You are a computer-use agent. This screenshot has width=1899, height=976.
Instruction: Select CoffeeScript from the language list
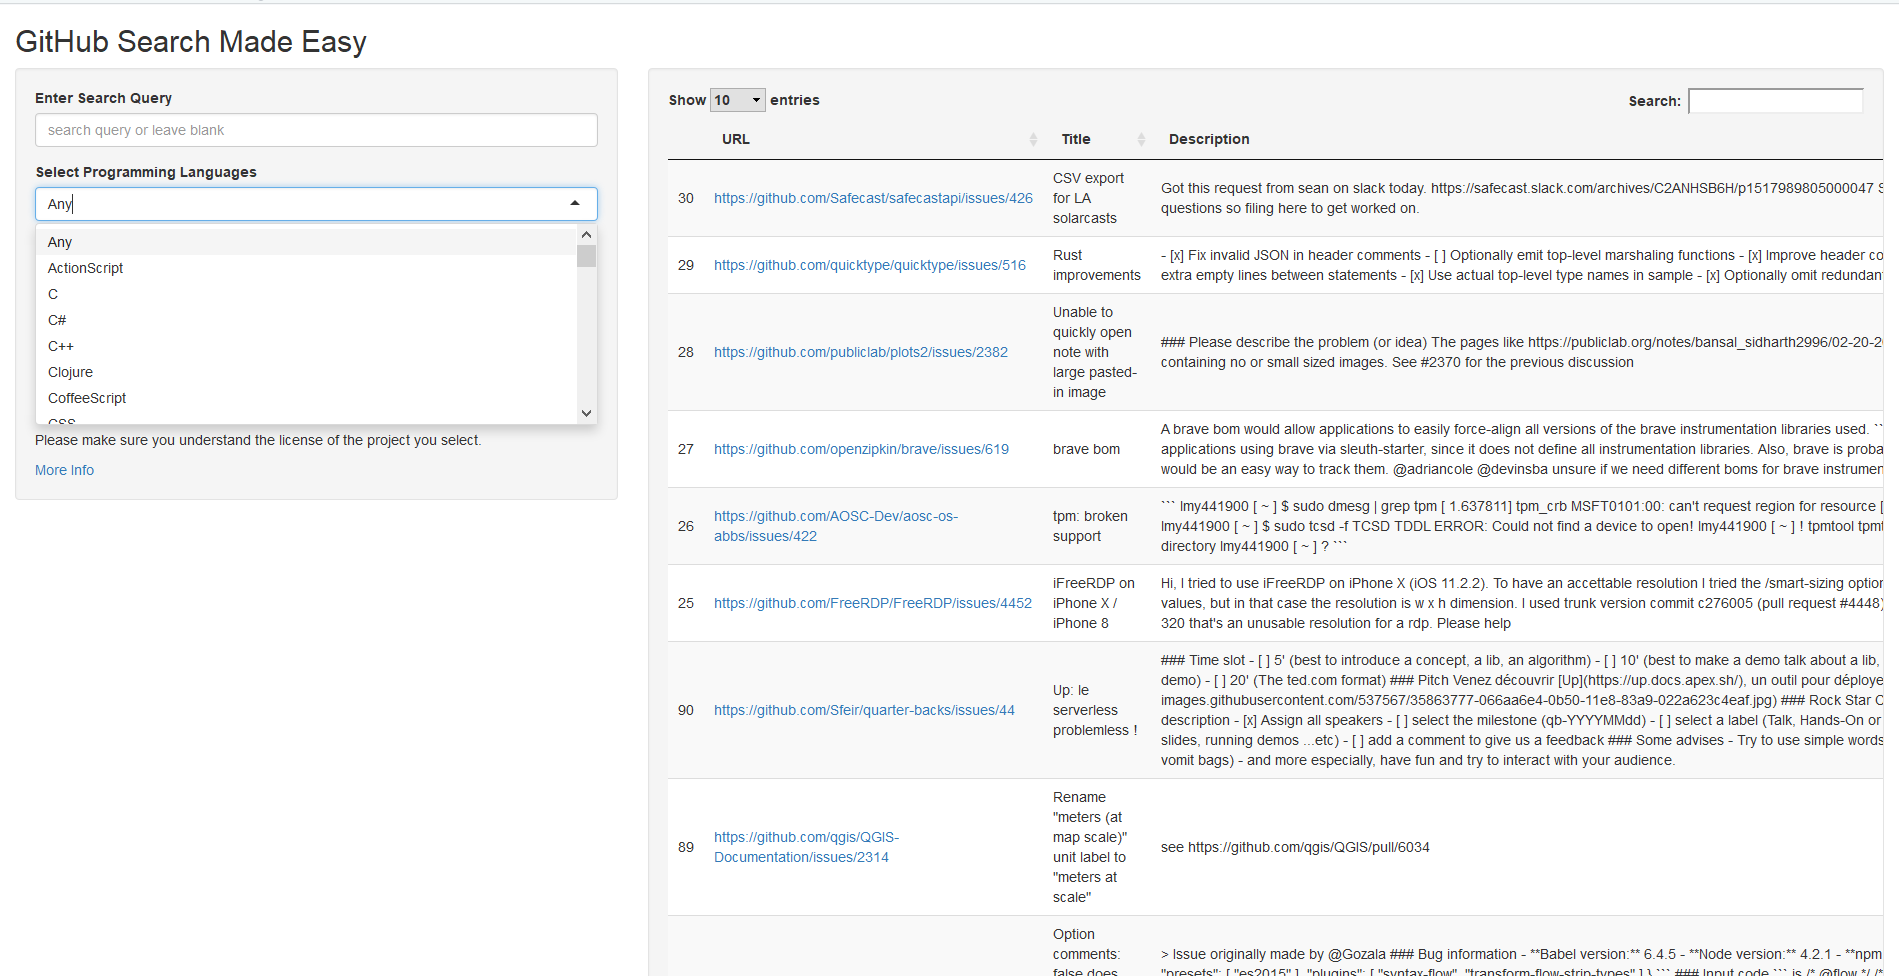click(307, 398)
